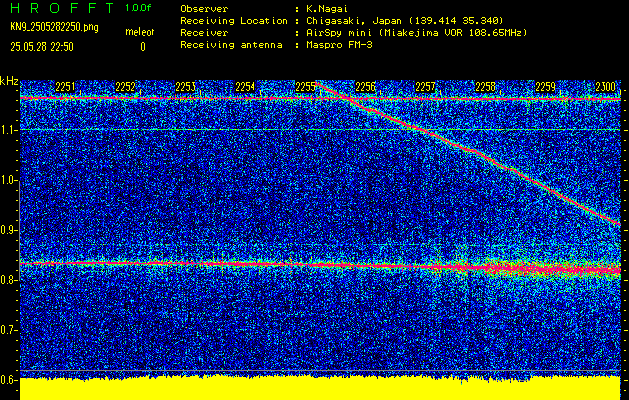Viewport: 629px width, 400px height.
Task: Select the 2300 time marker
Action: pyautogui.click(x=605, y=87)
